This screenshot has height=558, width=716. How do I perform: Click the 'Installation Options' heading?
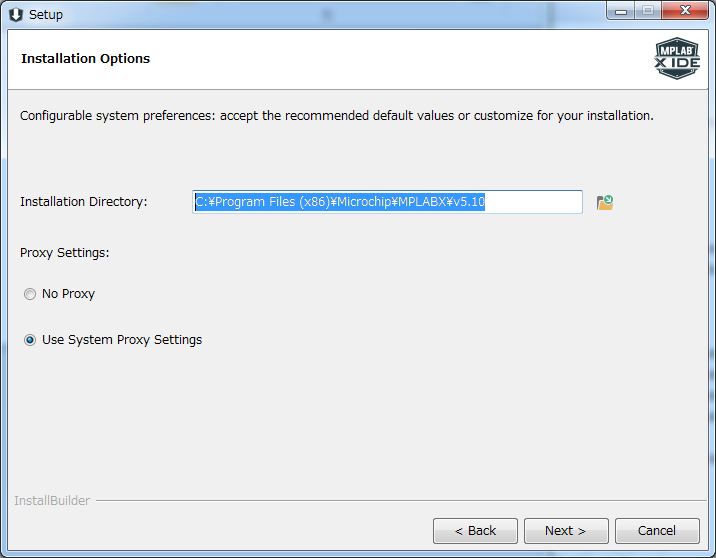(85, 59)
